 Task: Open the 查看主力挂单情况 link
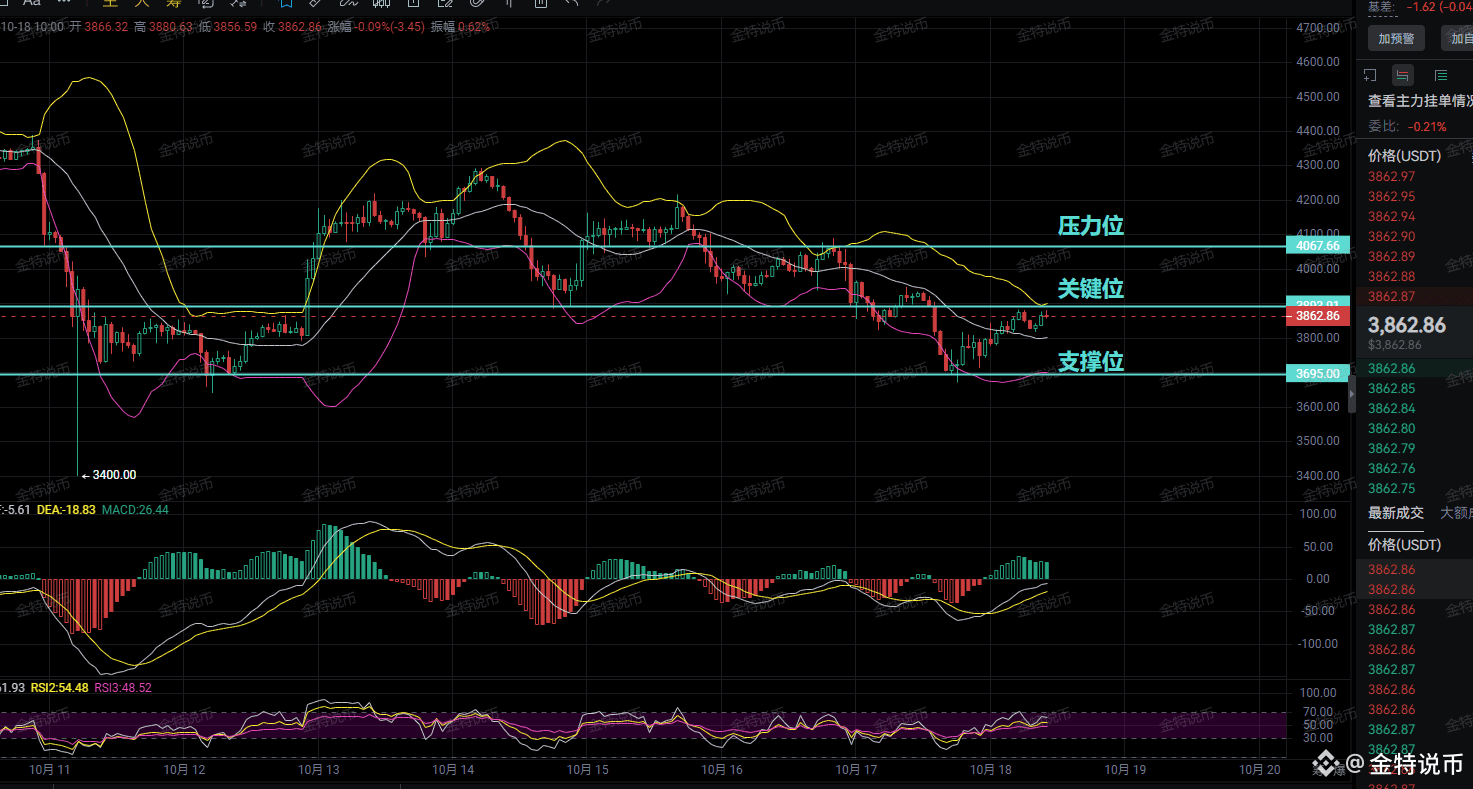1420,101
